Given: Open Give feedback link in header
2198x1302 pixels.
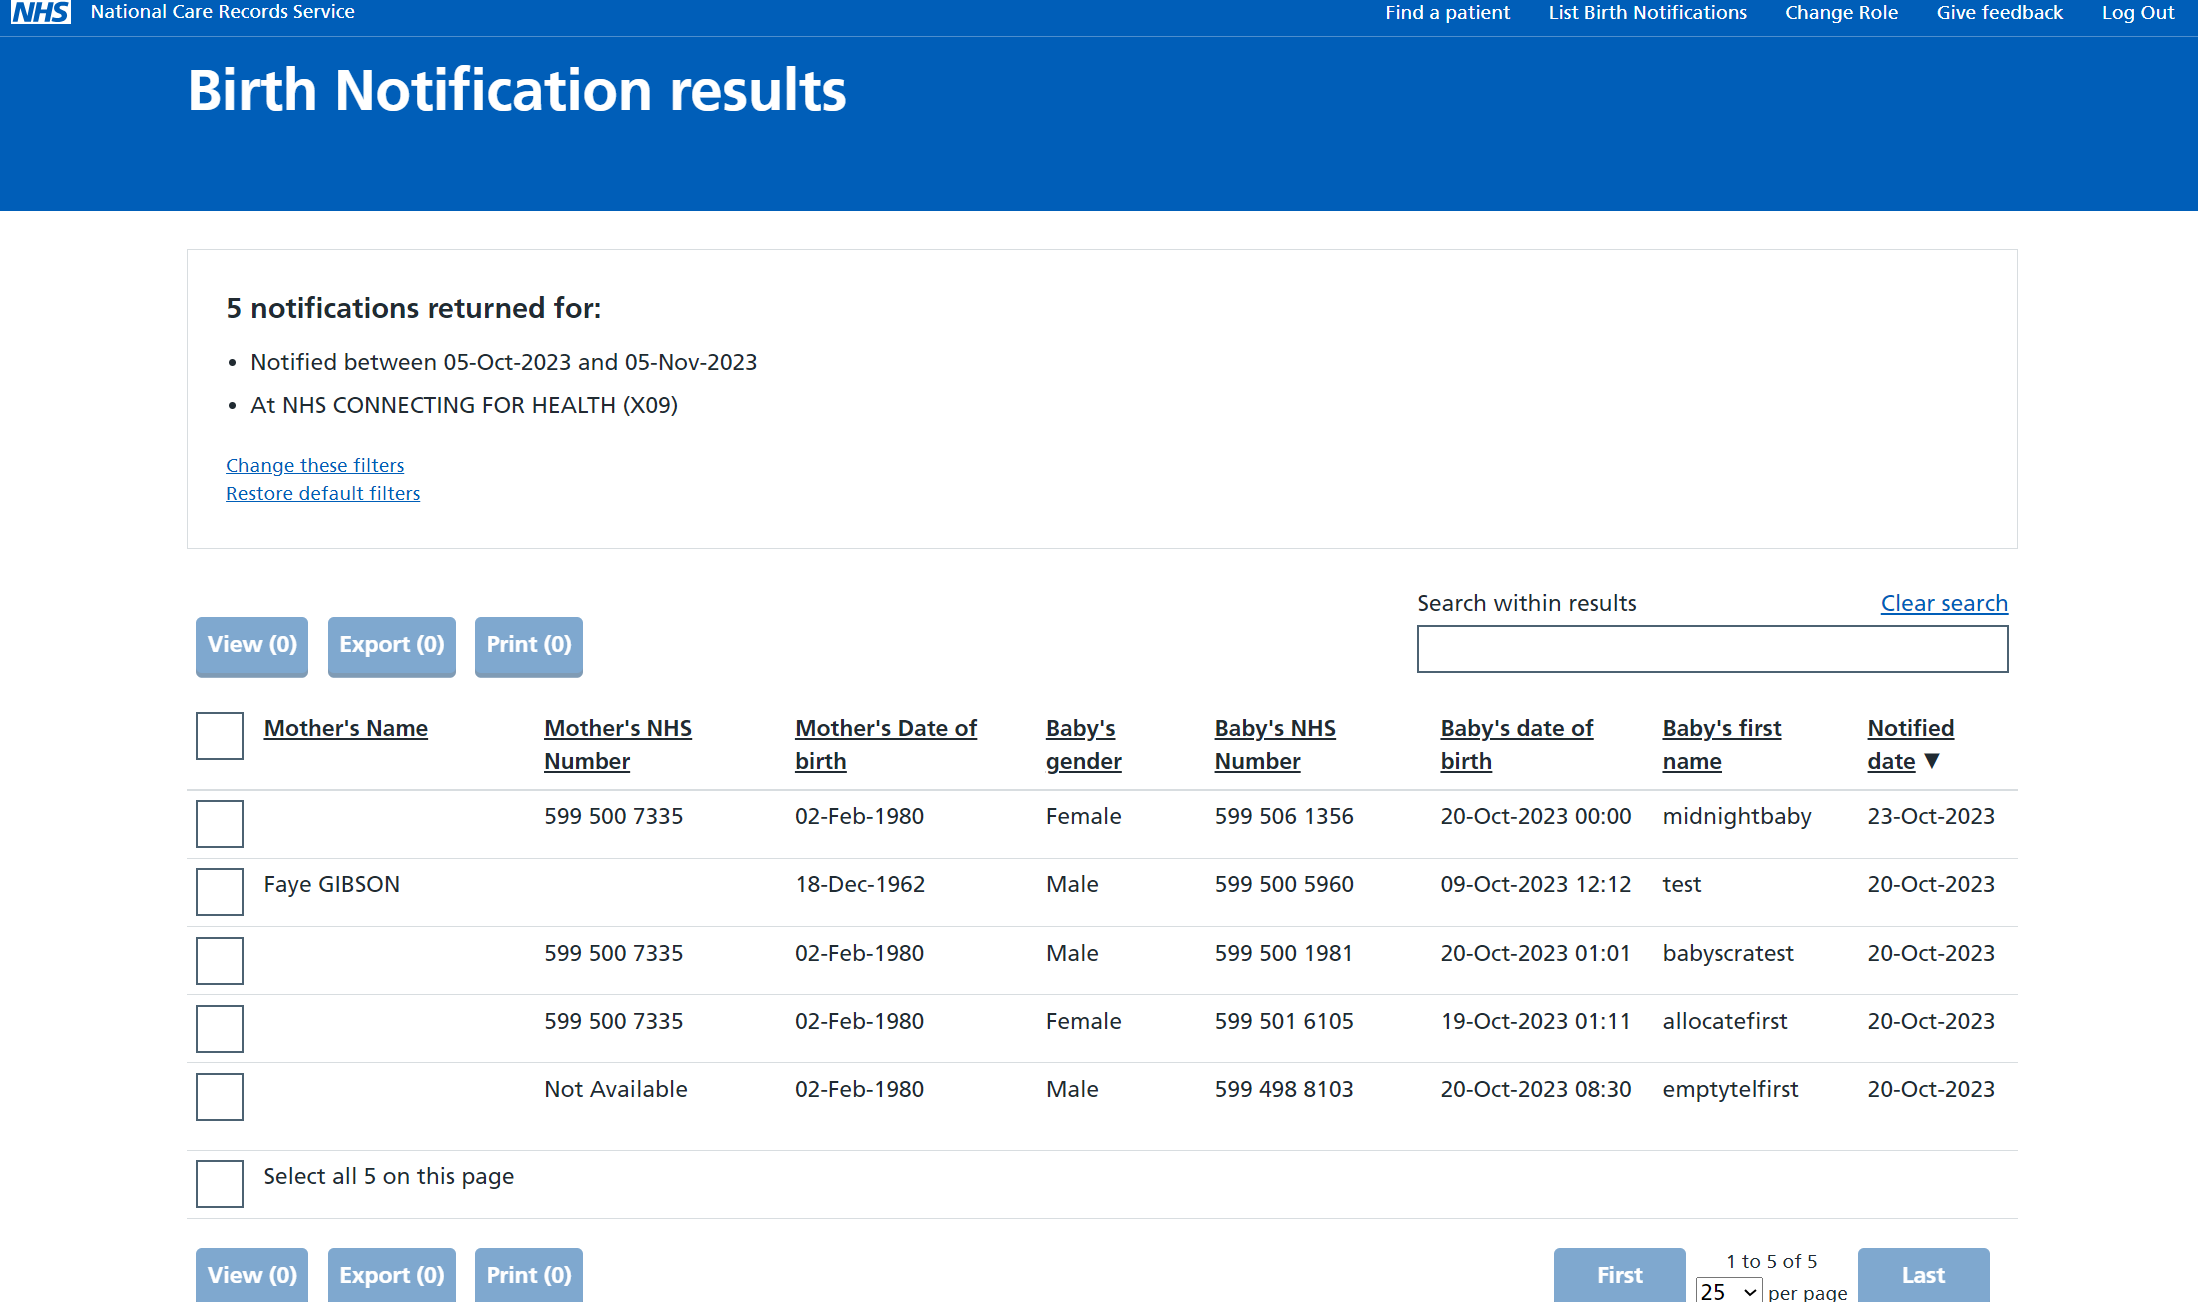Looking at the screenshot, I should point(1999,13).
